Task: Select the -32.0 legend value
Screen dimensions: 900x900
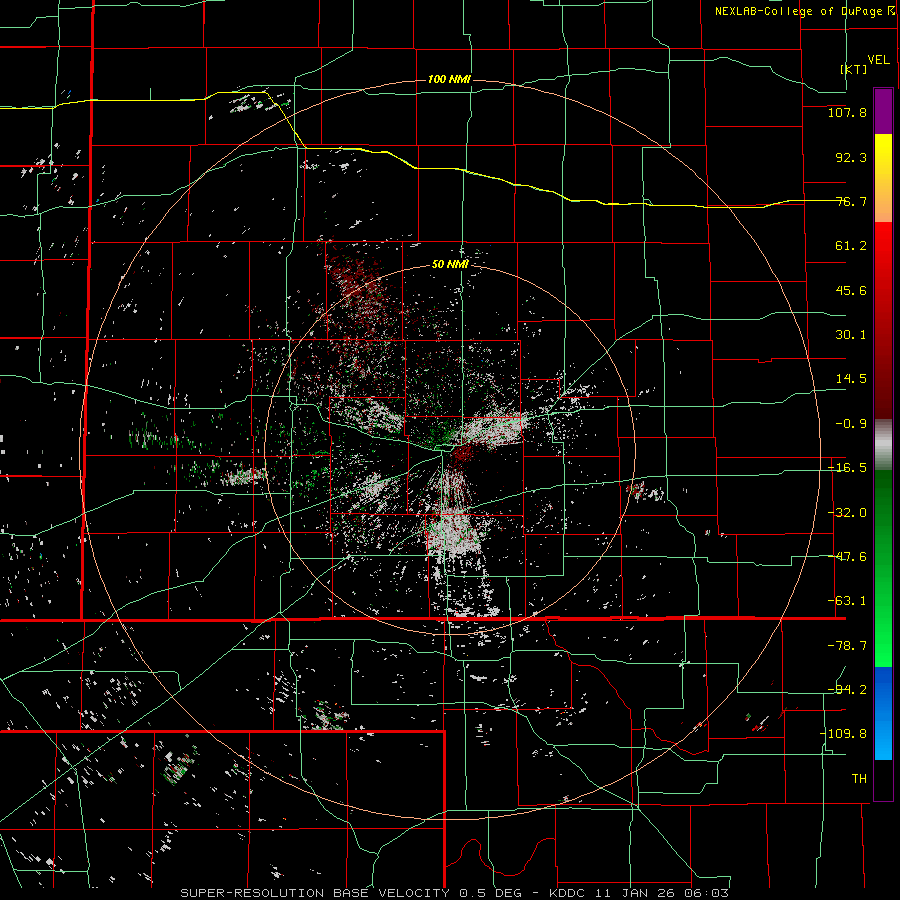Action: [x=847, y=513]
